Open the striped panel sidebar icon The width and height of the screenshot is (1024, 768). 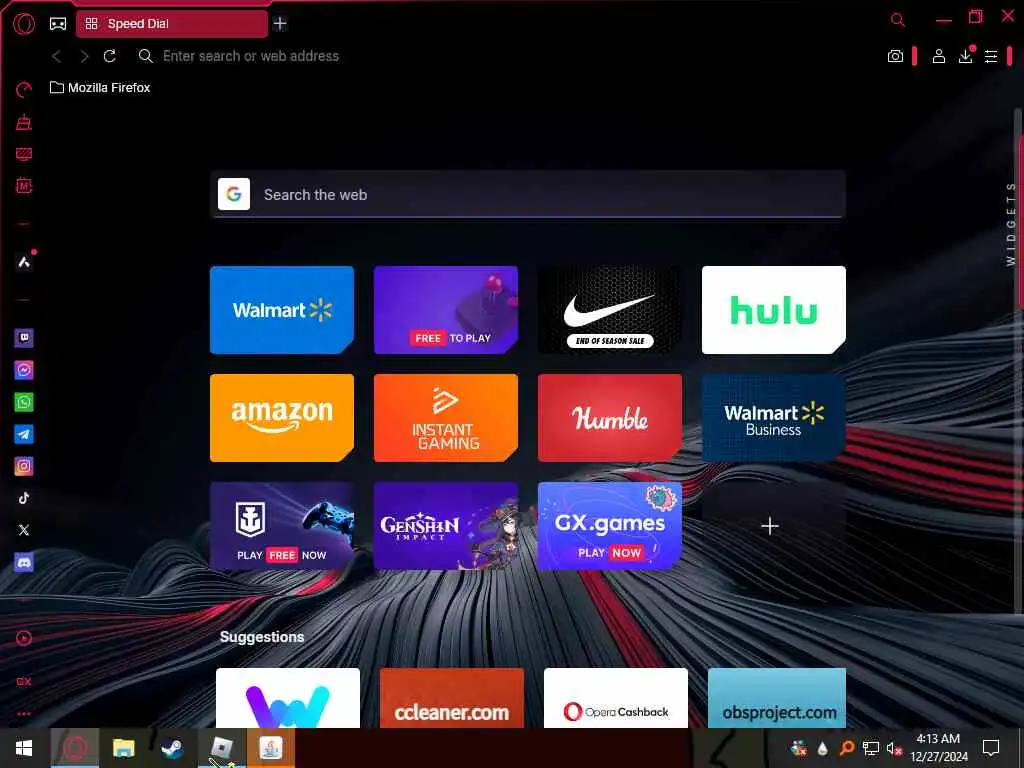click(24, 154)
